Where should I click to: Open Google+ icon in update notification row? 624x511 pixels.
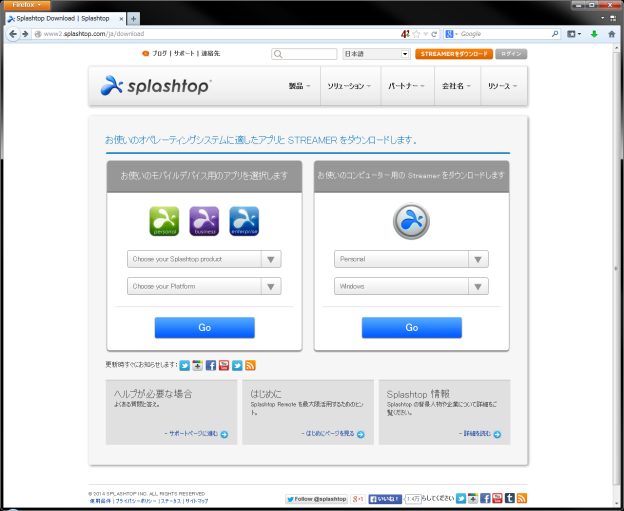coord(197,365)
